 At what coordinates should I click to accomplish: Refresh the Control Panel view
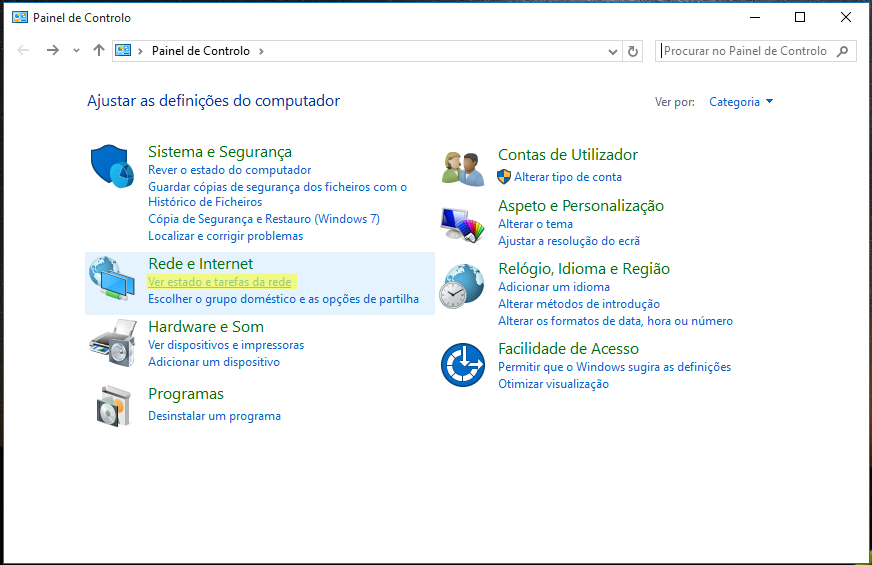click(632, 51)
